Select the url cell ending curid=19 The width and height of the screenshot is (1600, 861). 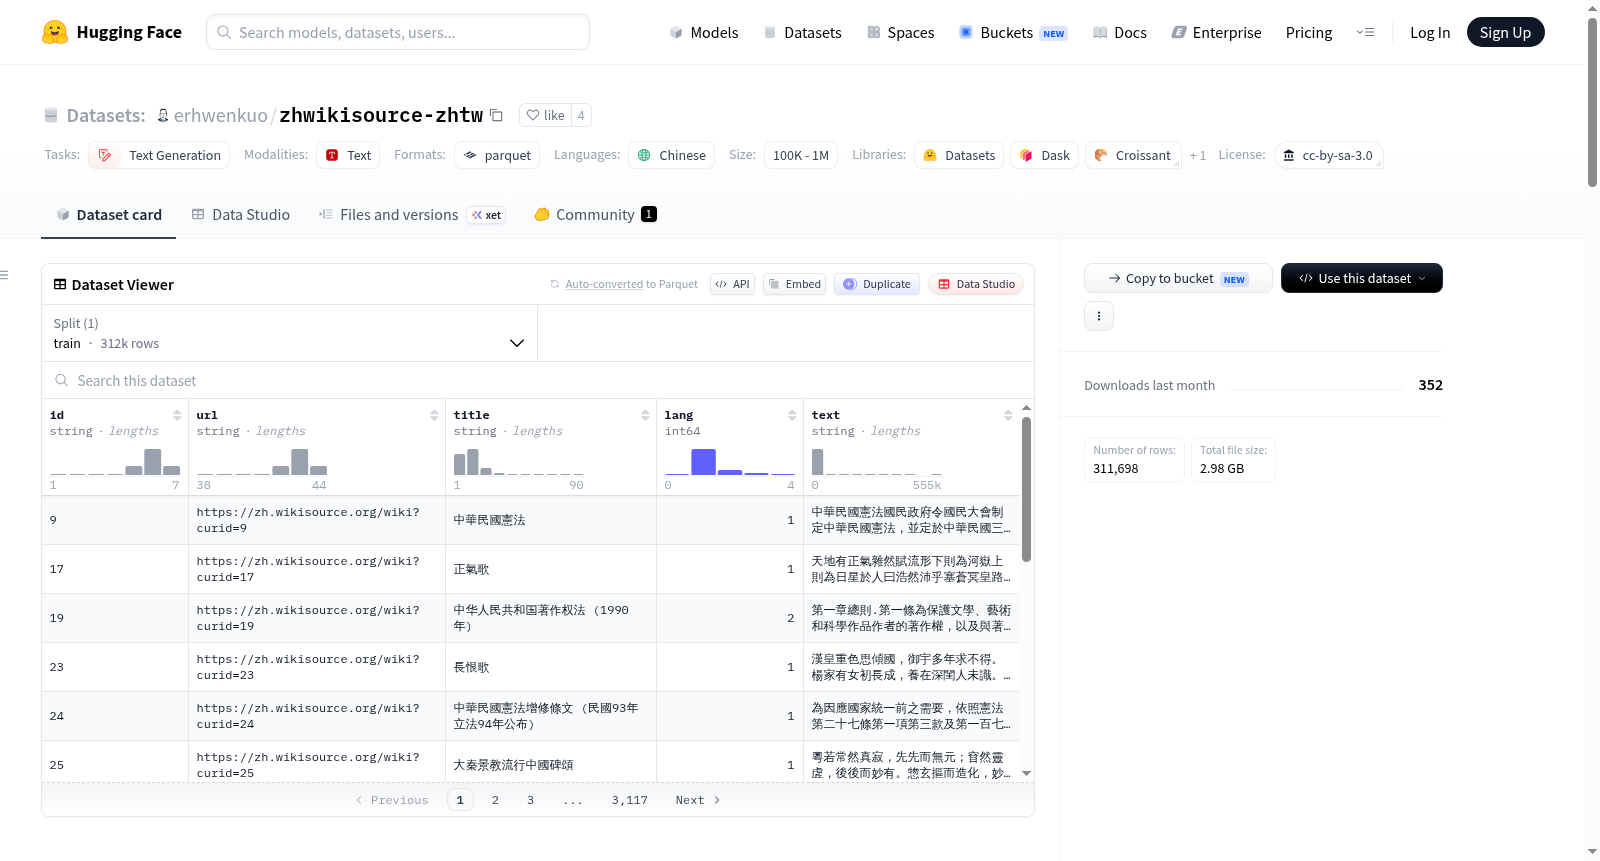pos(317,618)
